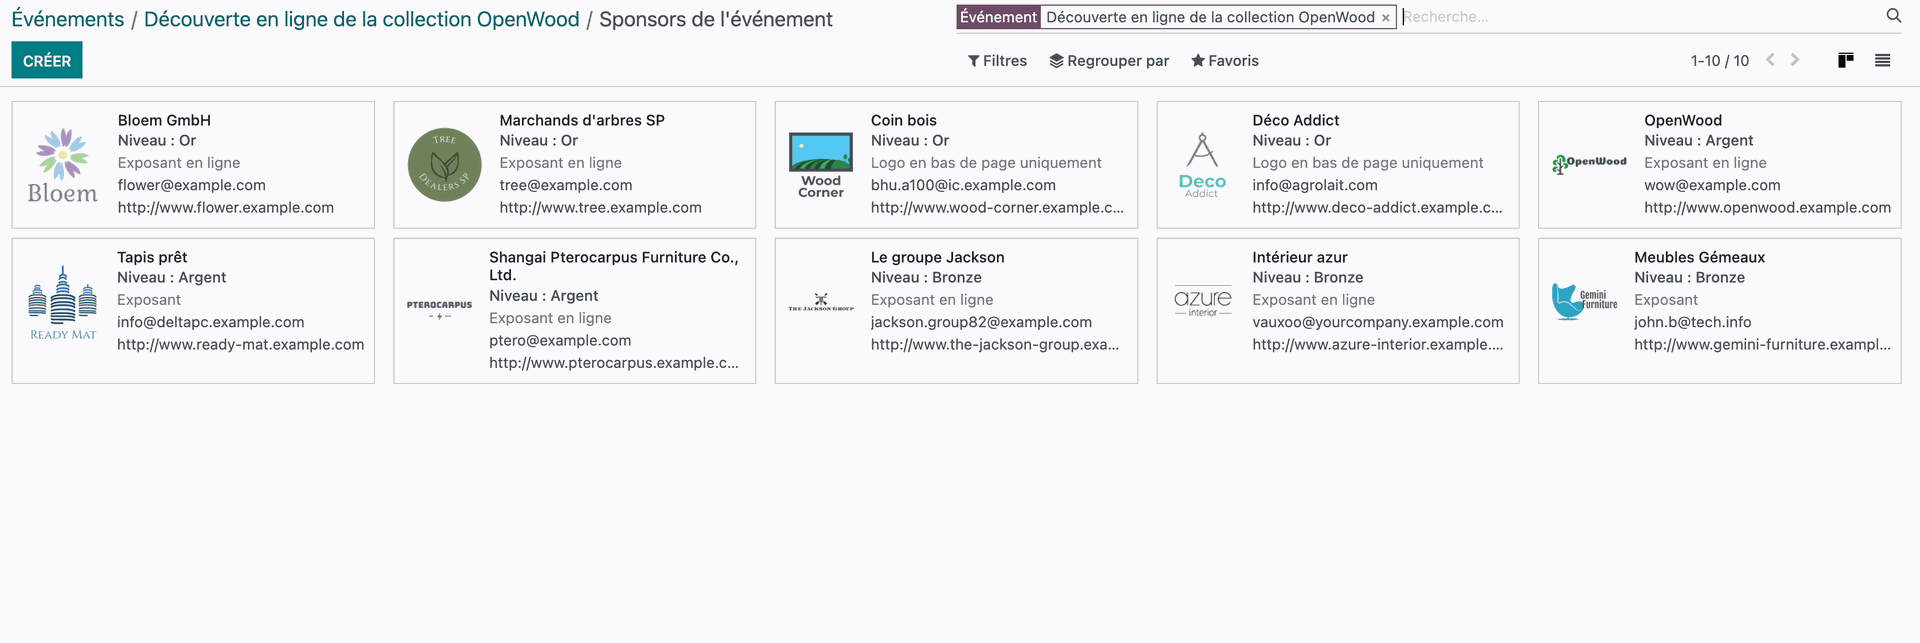
Task: Click the-jackson-group website URL
Action: [995, 344]
